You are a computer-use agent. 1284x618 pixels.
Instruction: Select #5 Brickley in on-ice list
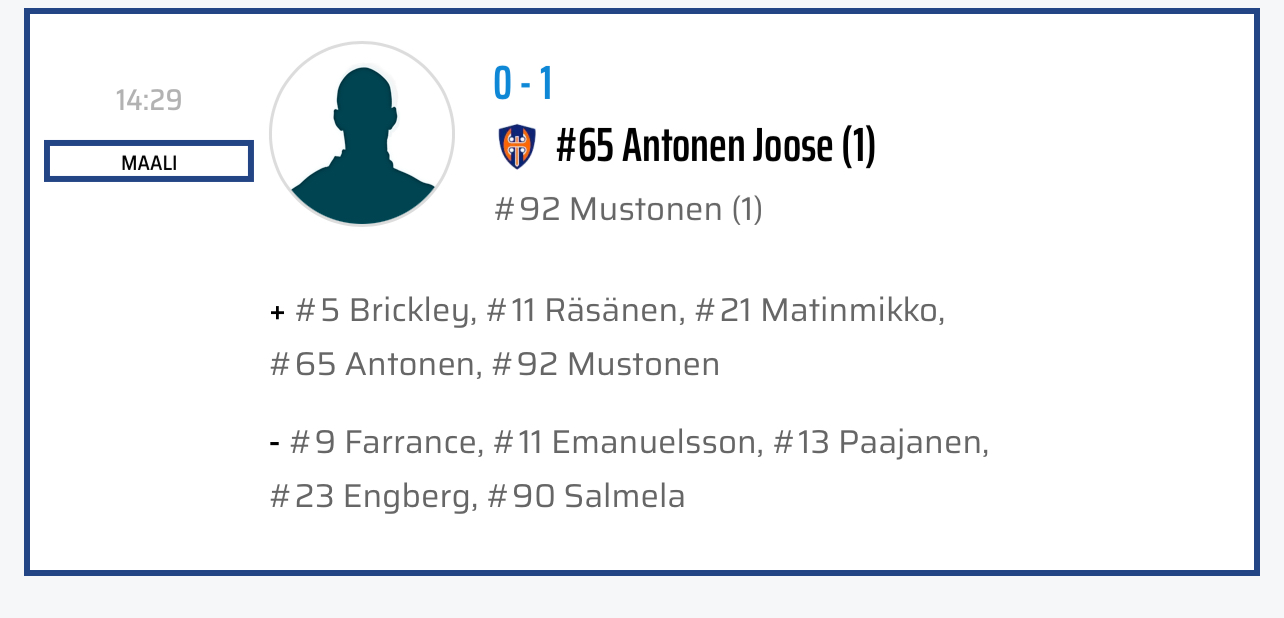tap(385, 311)
